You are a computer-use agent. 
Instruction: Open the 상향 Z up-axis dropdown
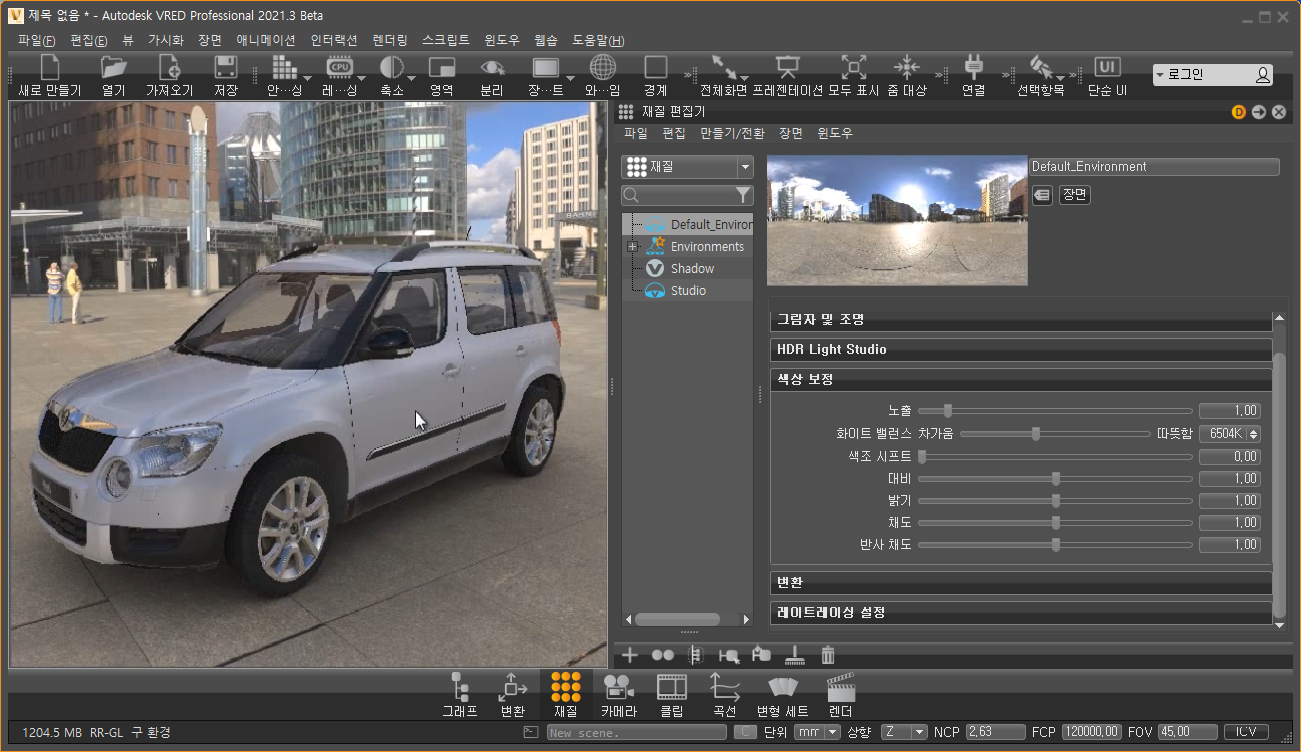coord(904,733)
